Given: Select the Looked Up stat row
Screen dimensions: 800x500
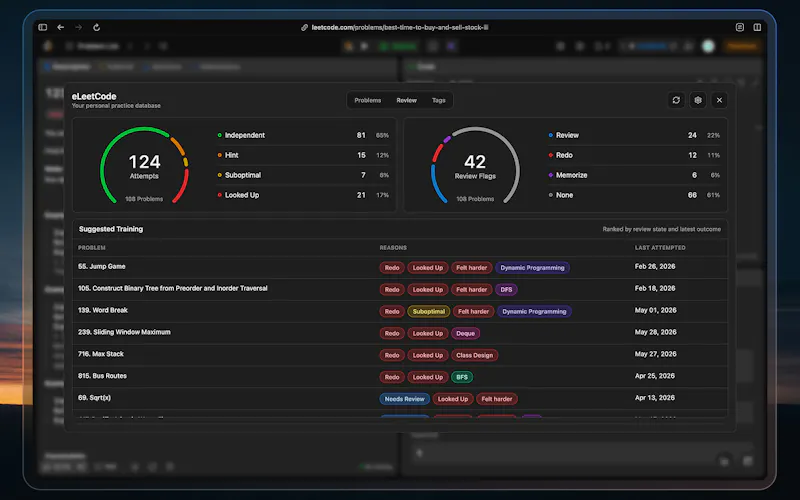Looking at the screenshot, I should pyautogui.click(x=303, y=195).
